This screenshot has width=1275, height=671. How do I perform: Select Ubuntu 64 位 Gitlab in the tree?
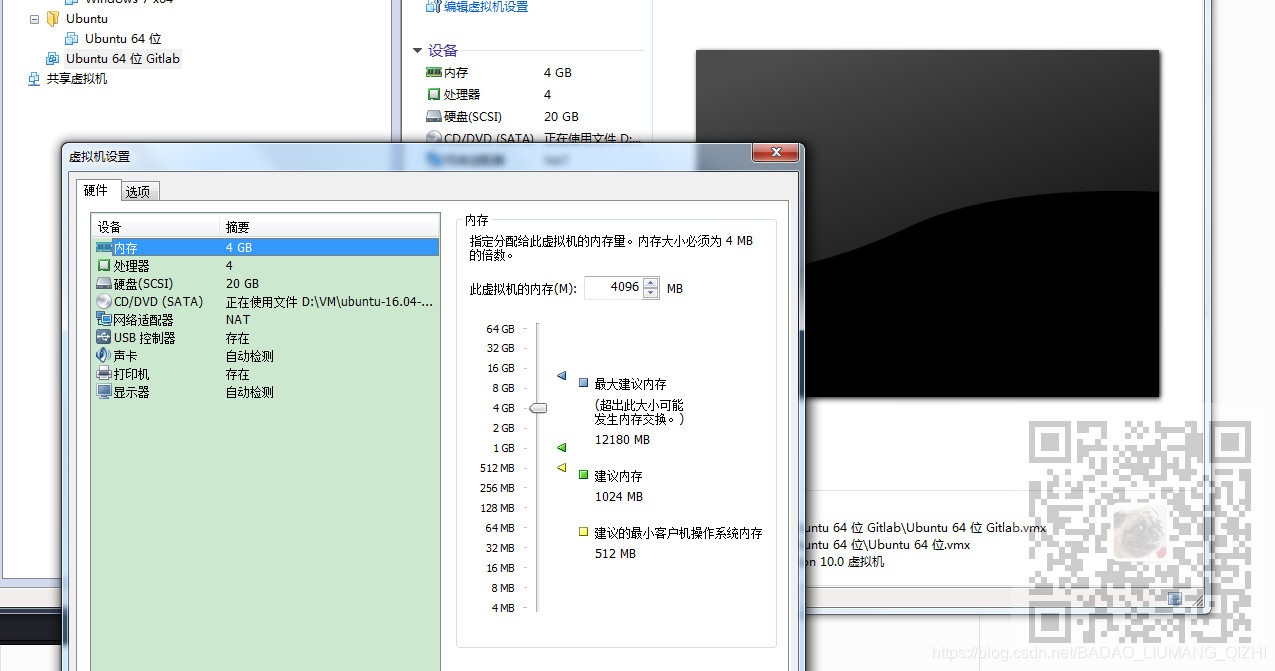[x=123, y=58]
